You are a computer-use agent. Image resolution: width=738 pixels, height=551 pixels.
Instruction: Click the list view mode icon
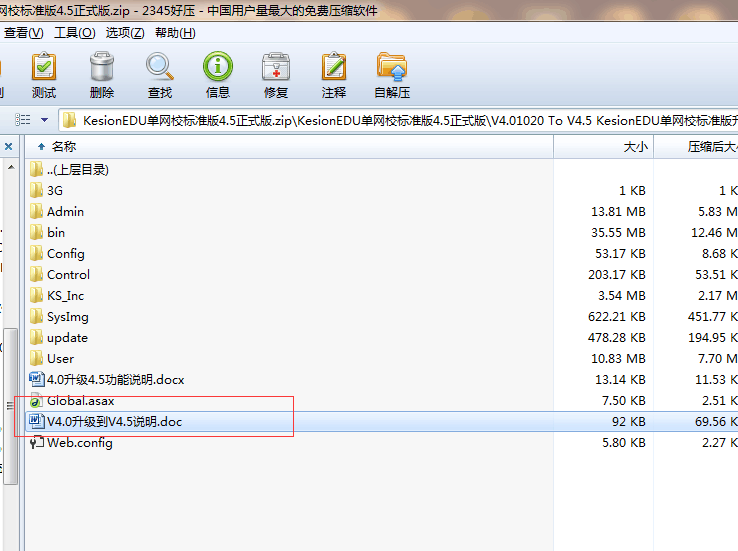click(22, 120)
